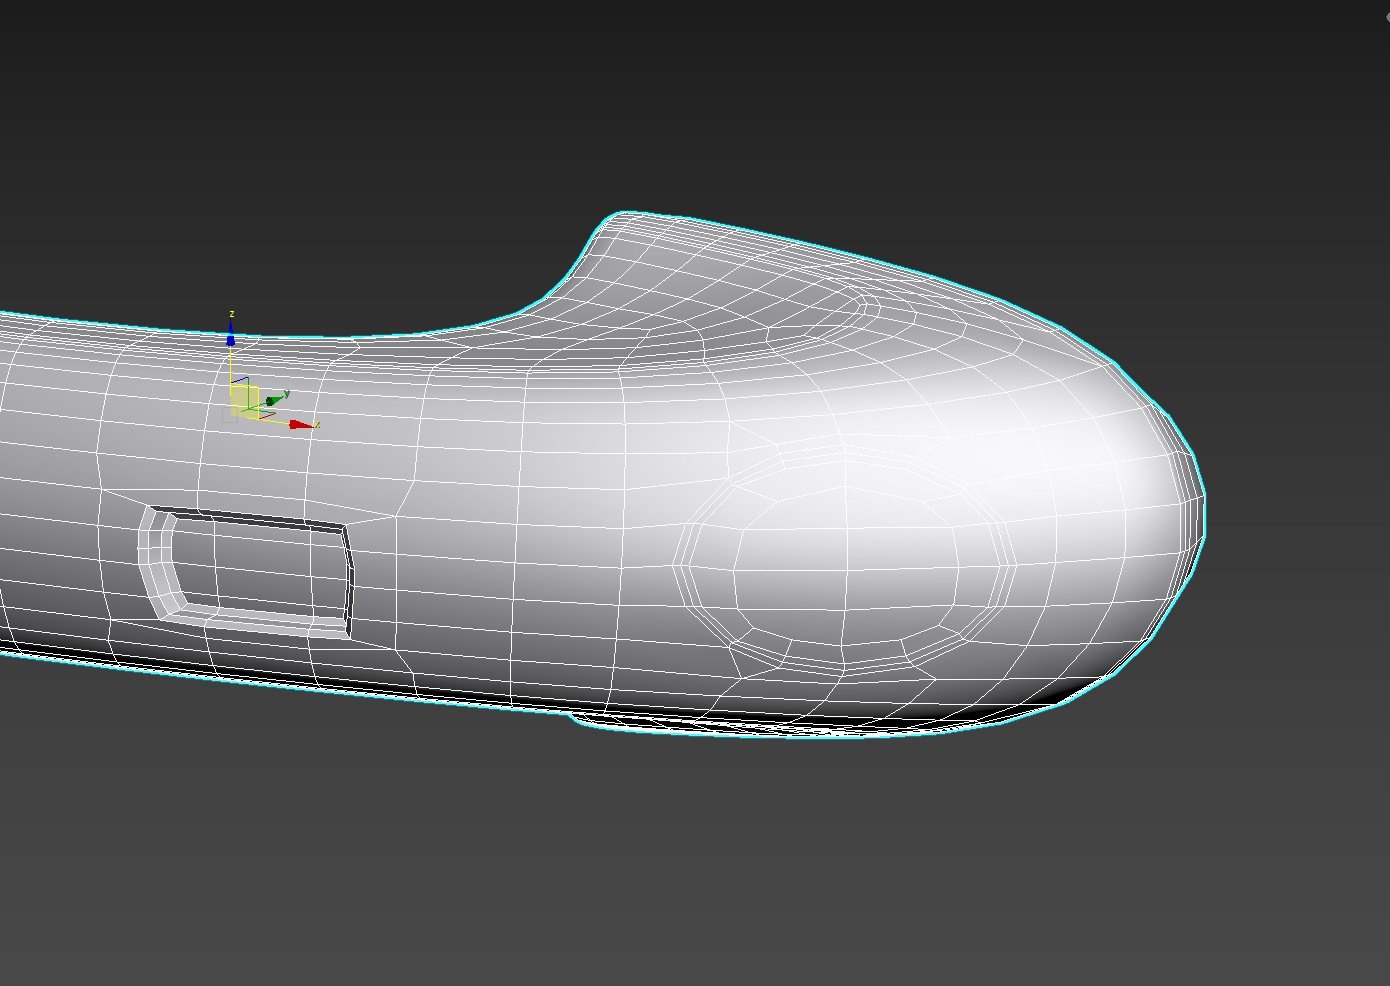Screen dimensions: 1390x986
Task: Click the blue Z-axis arrow of the gizmo
Action: pos(231,340)
